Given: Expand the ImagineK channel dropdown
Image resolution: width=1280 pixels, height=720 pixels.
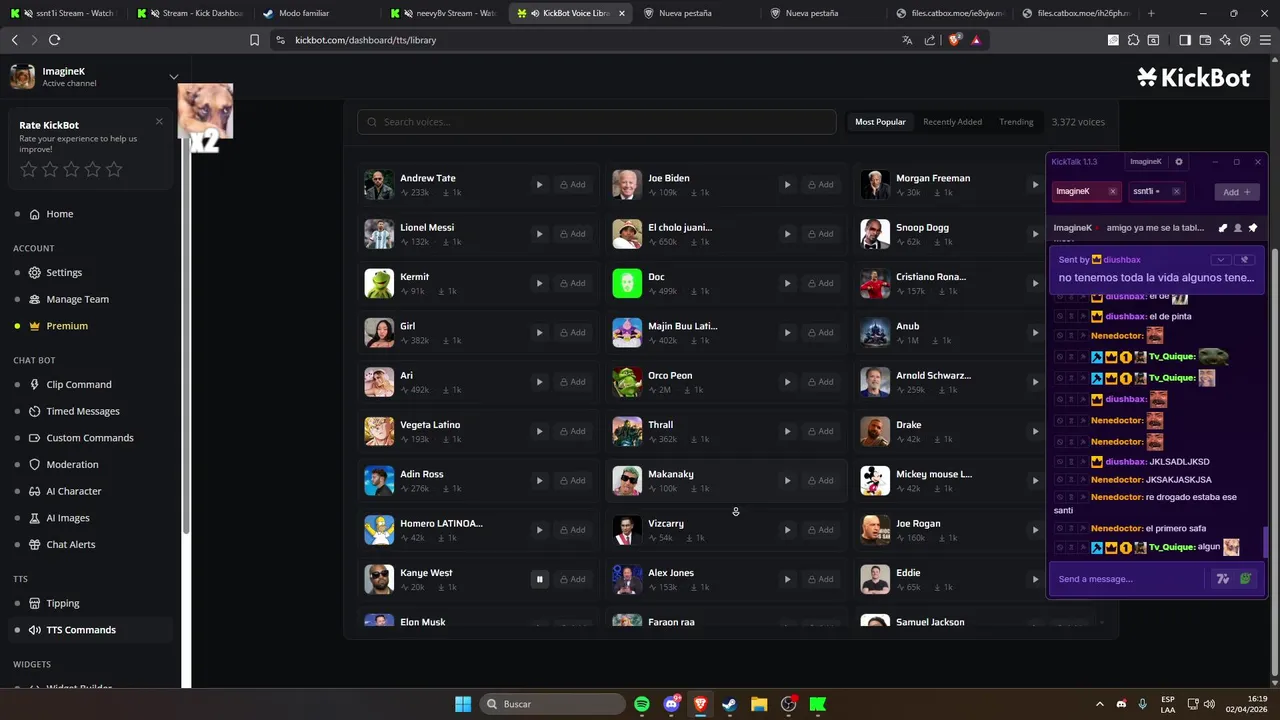Looking at the screenshot, I should pyautogui.click(x=174, y=77).
